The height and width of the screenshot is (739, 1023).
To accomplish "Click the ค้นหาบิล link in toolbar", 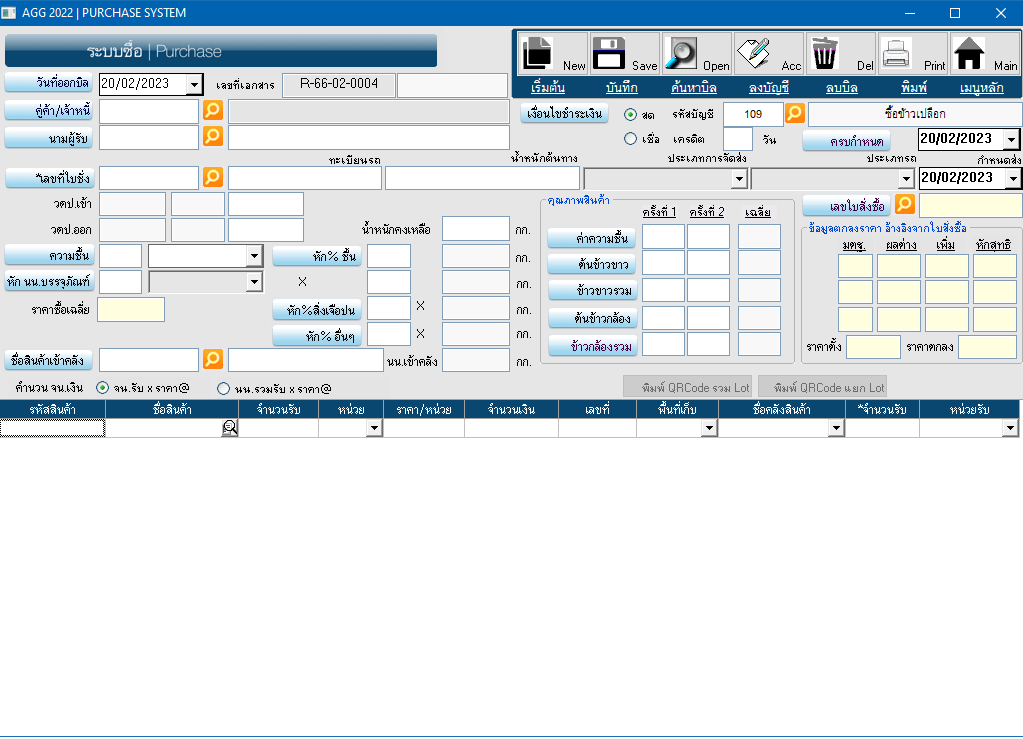I will coord(685,88).
